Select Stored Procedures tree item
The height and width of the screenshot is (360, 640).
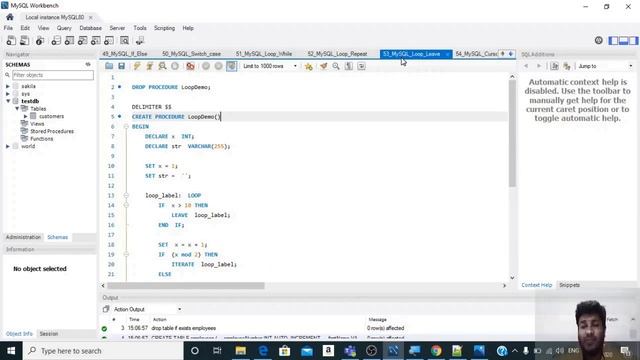[x=52, y=131]
